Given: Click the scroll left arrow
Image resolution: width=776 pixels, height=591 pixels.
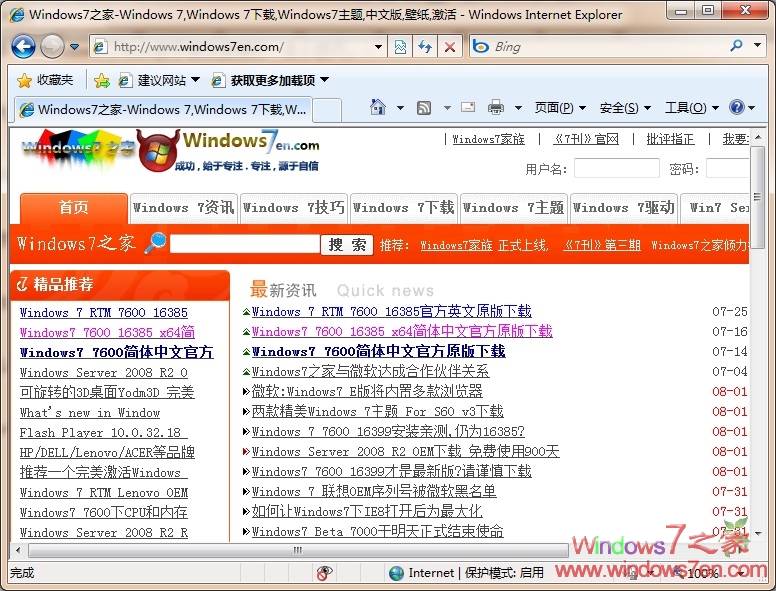Looking at the screenshot, I should (x=18, y=550).
